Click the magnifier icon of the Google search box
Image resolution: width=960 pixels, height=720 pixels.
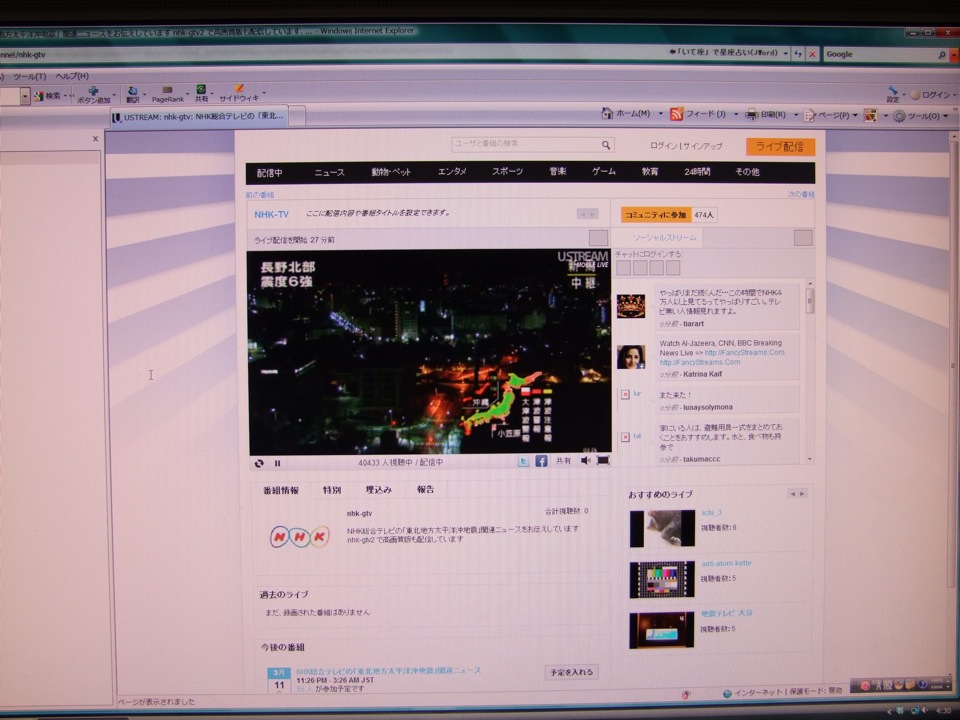click(942, 54)
